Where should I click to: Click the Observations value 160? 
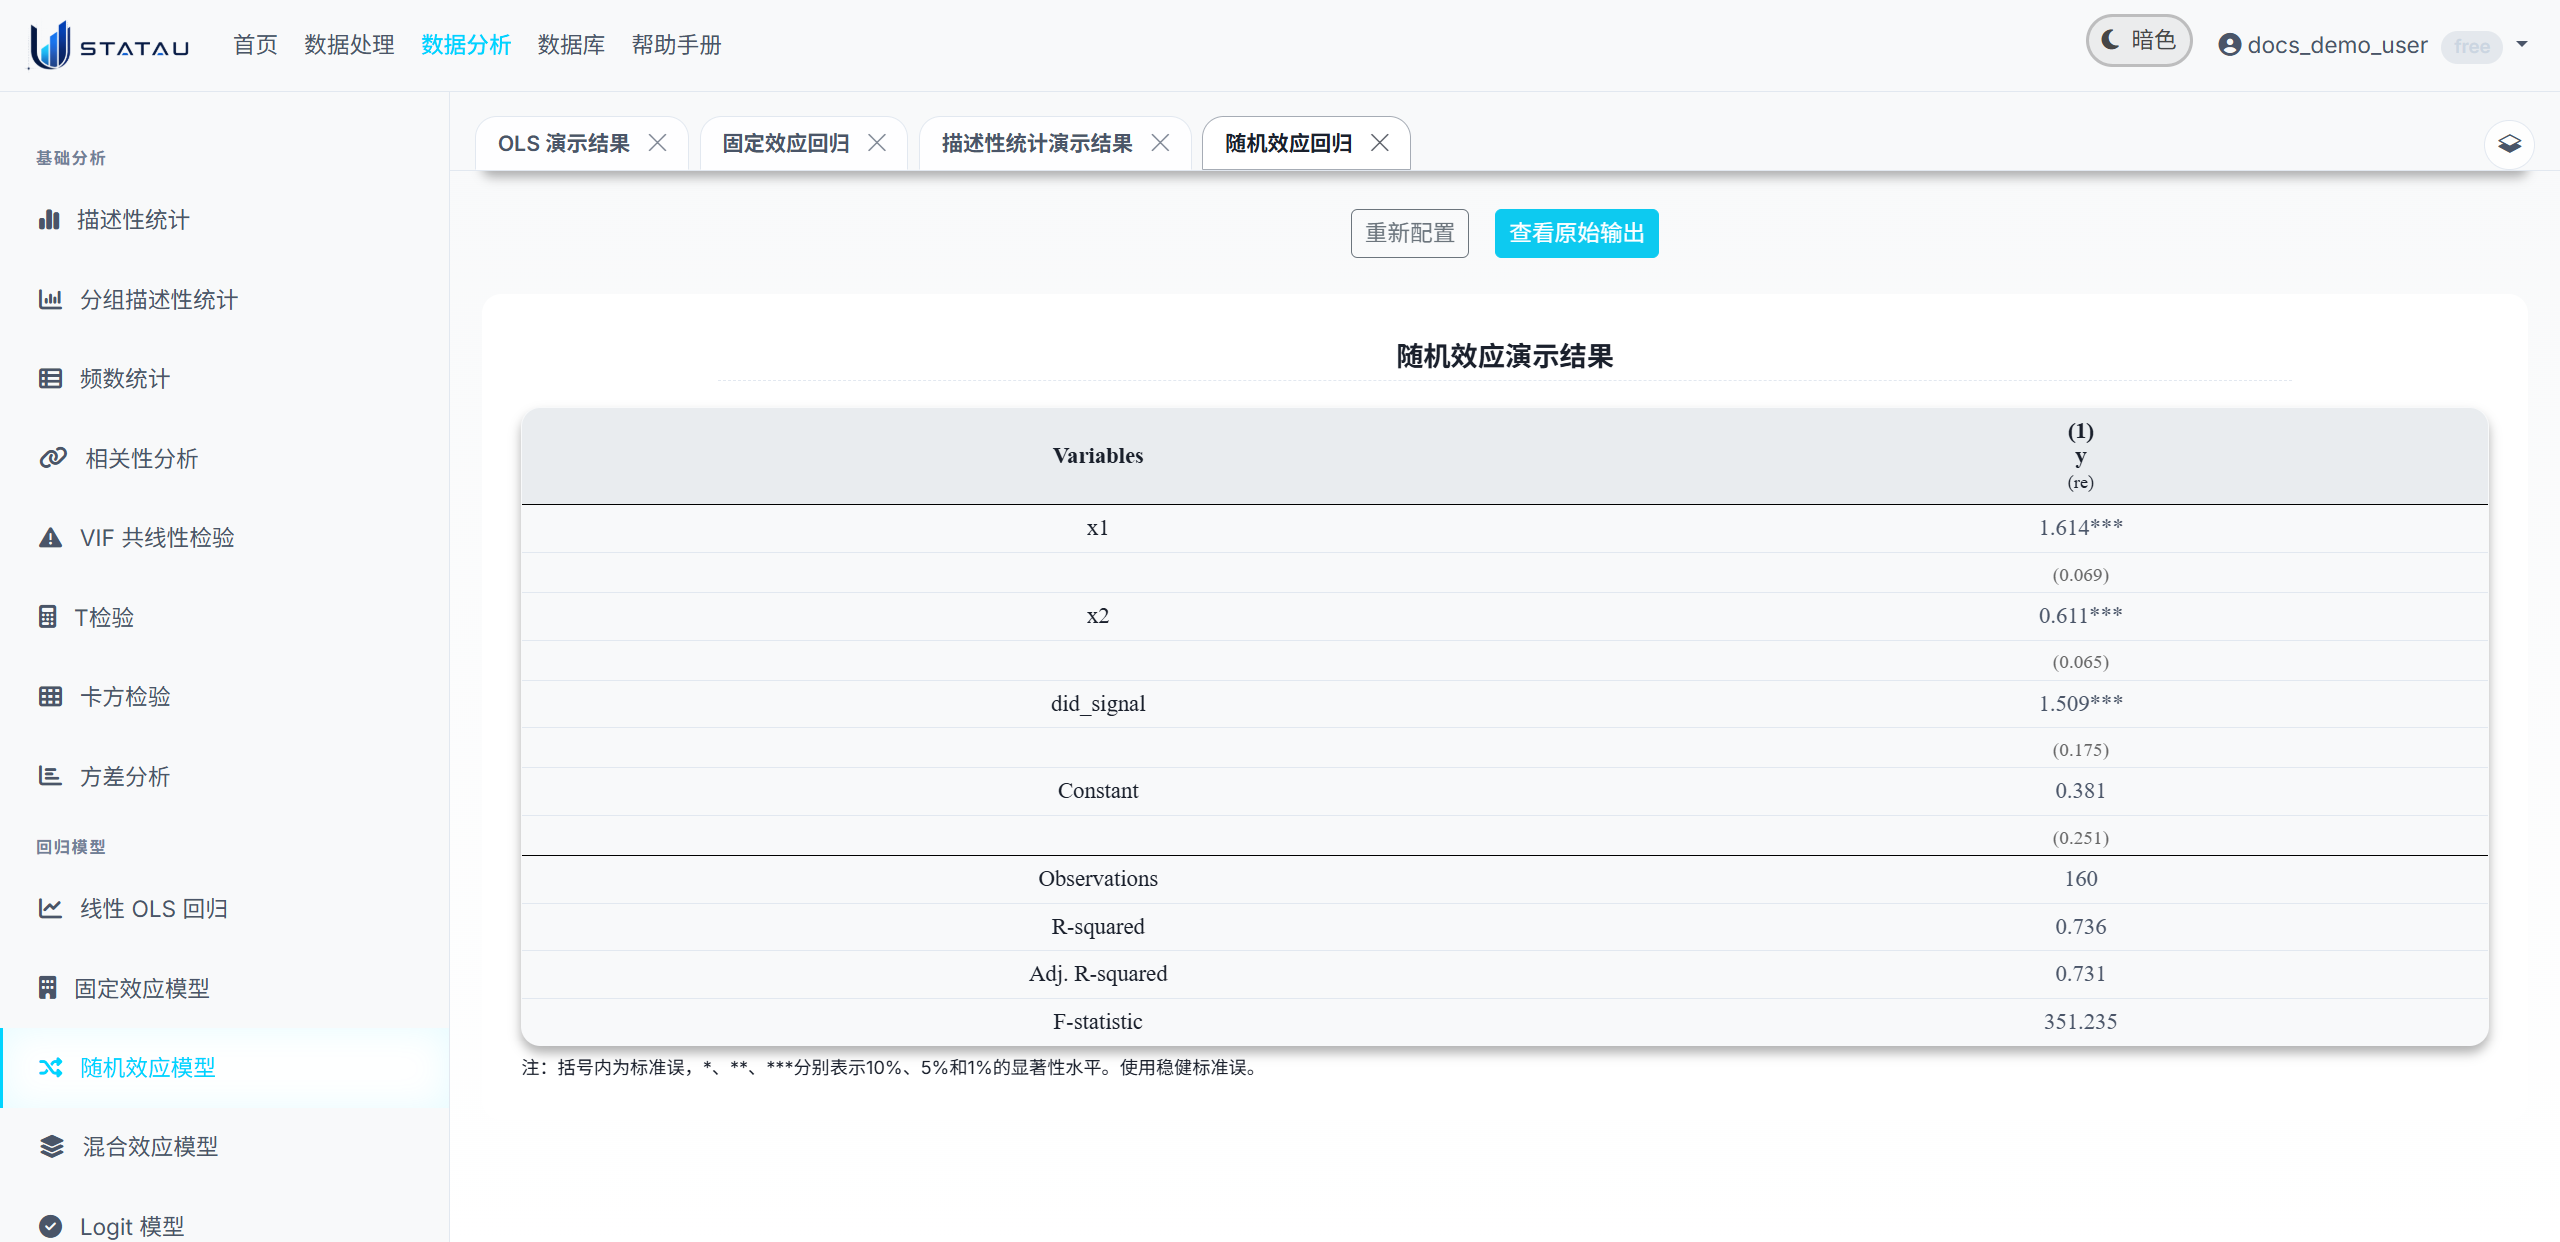point(2080,878)
